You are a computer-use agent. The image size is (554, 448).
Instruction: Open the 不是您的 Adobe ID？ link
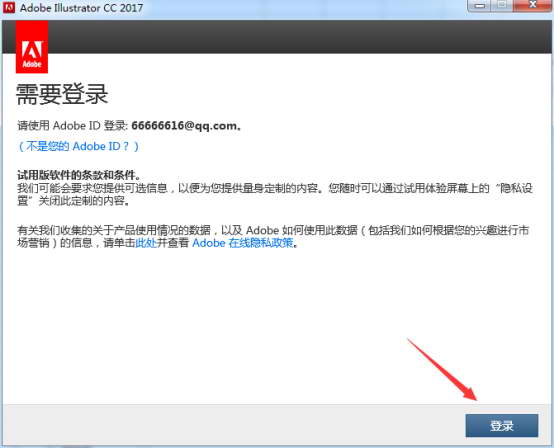(x=78, y=146)
